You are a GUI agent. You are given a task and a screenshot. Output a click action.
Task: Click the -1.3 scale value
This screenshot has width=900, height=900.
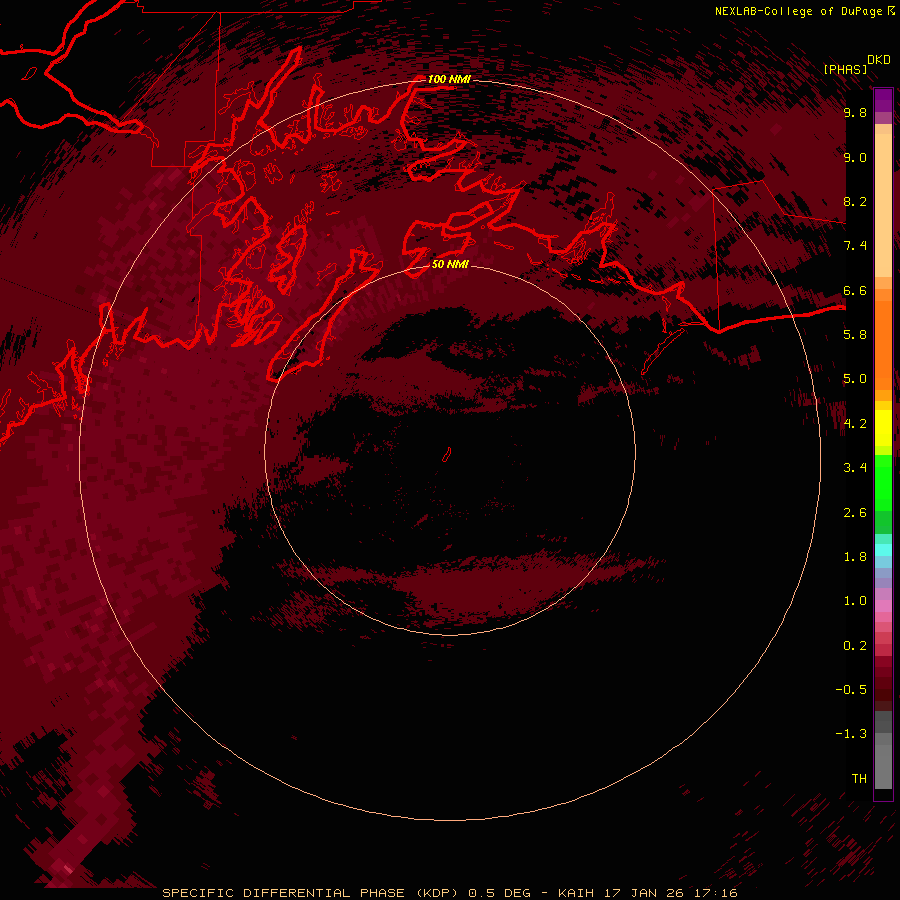tap(851, 734)
